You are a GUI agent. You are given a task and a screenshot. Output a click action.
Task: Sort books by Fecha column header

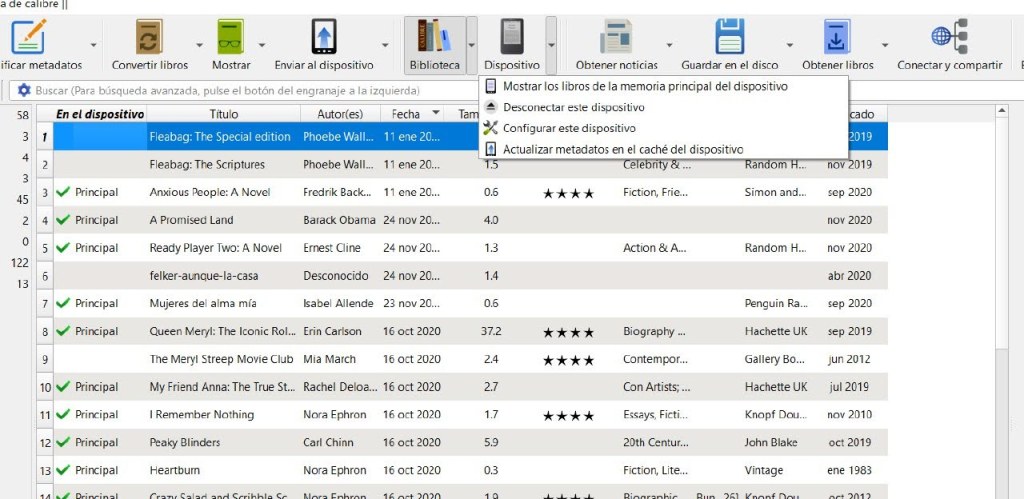coord(406,114)
